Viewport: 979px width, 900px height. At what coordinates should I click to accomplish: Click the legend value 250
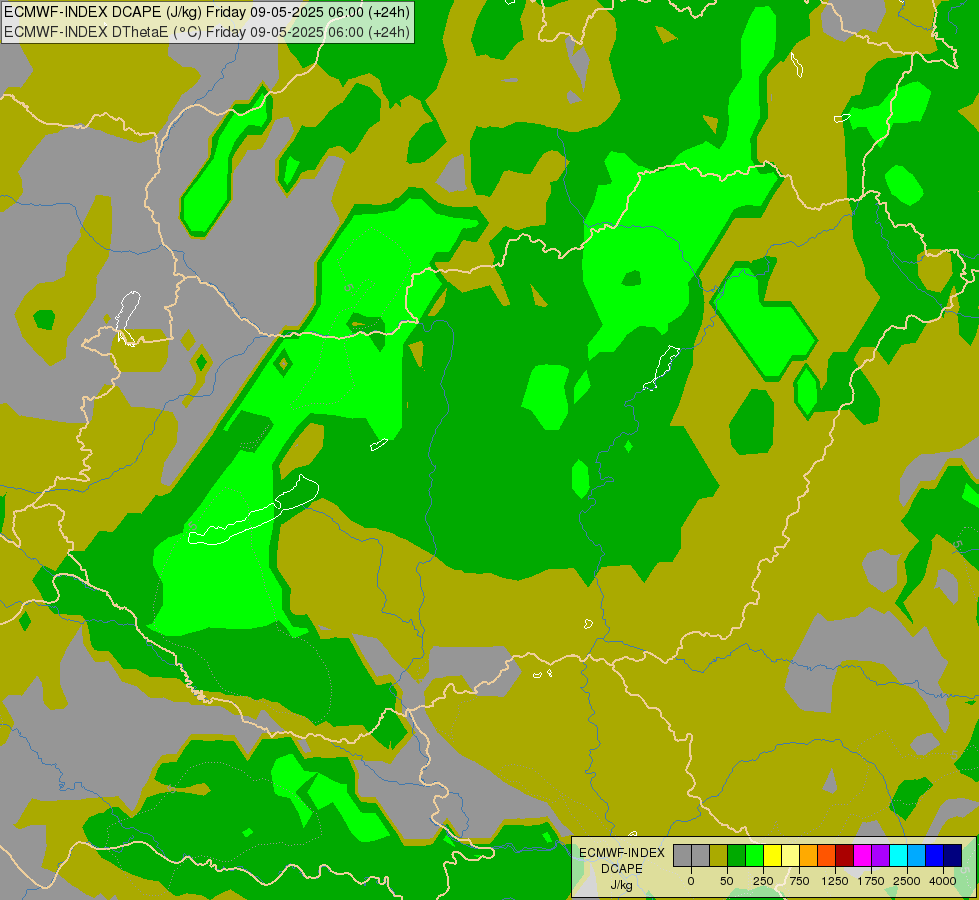(763, 881)
